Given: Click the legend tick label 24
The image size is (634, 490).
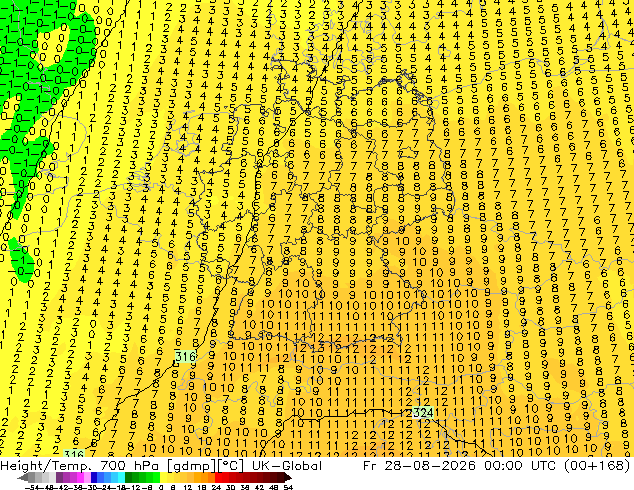Looking at the screenshot, I should coord(216,487).
